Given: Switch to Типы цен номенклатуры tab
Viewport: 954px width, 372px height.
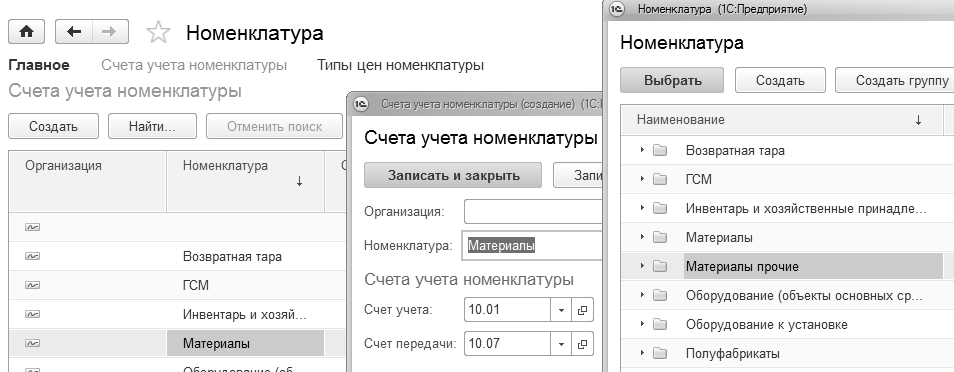Looking at the screenshot, I should (400, 65).
